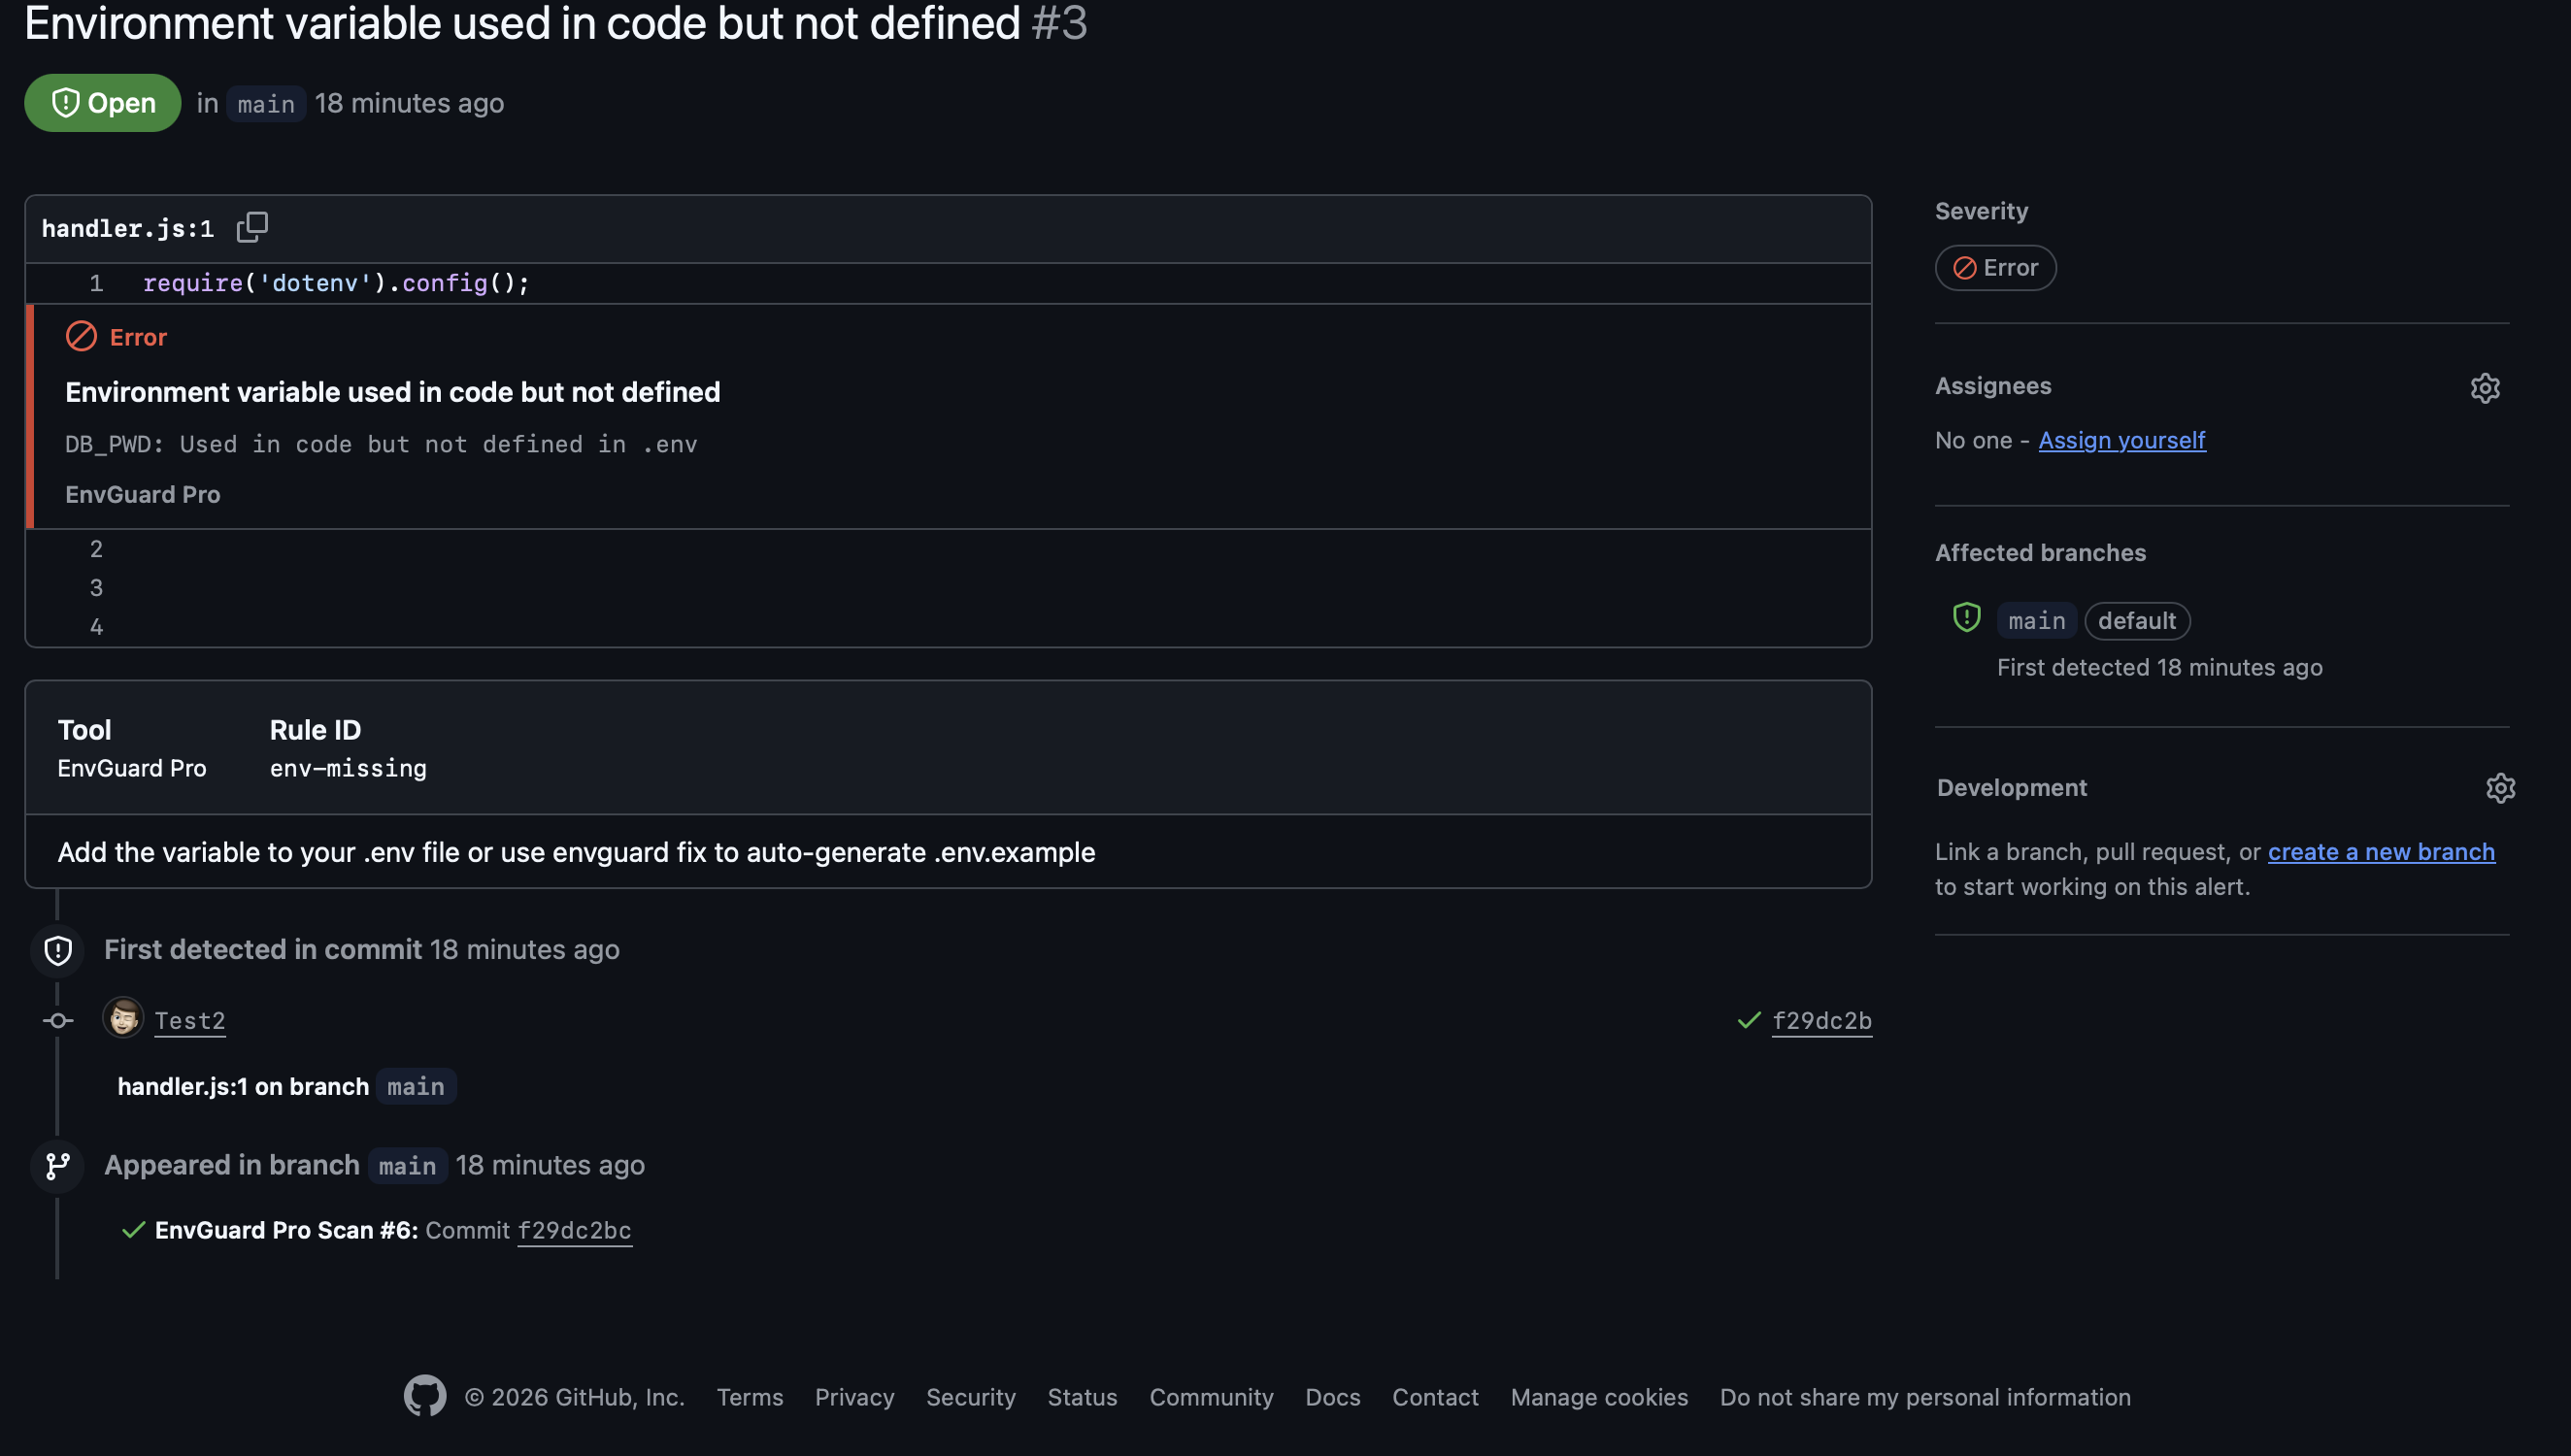Click Manage cookies in the footer
Screen dimensions: 2571x1456
pos(1598,1397)
